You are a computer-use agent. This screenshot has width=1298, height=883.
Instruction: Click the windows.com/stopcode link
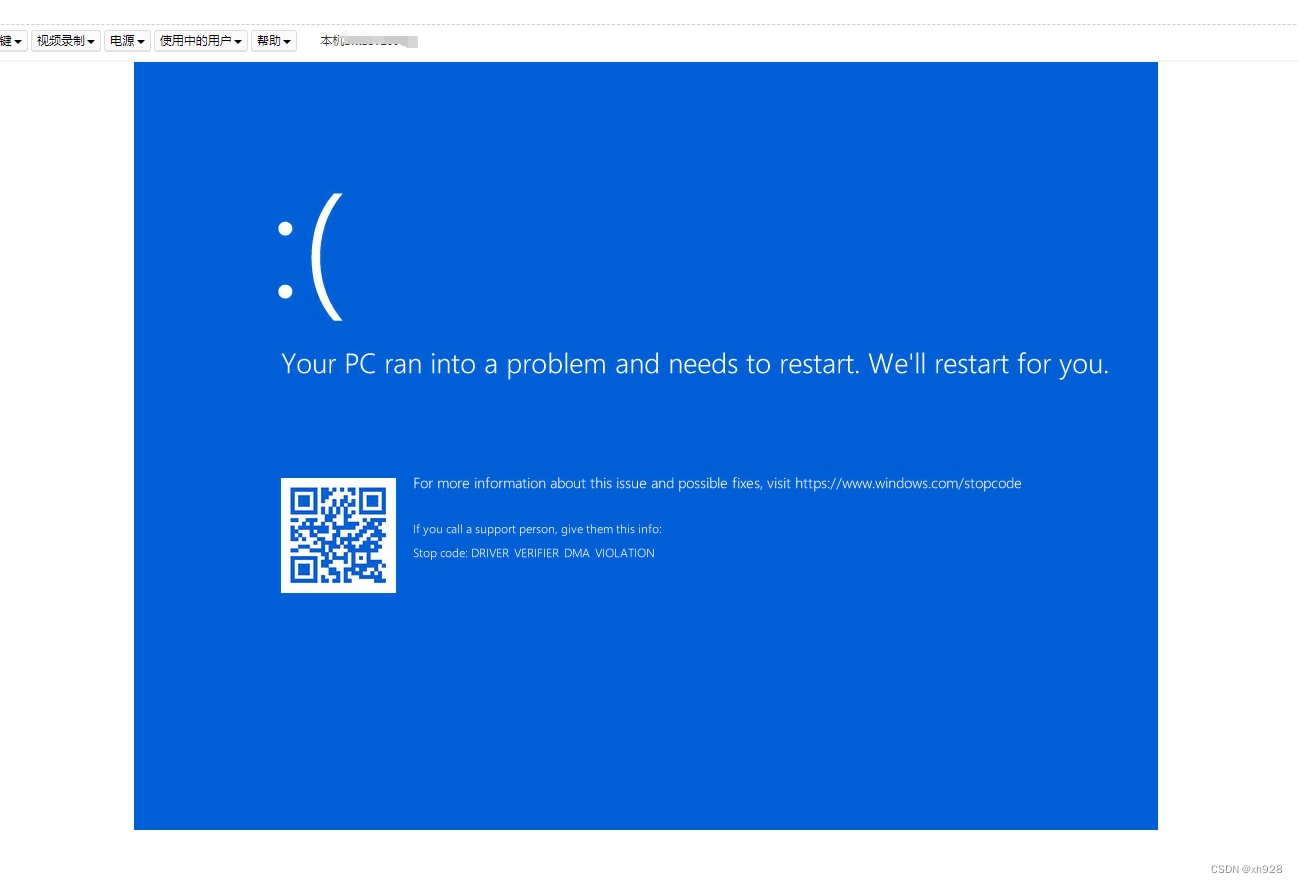click(x=908, y=483)
